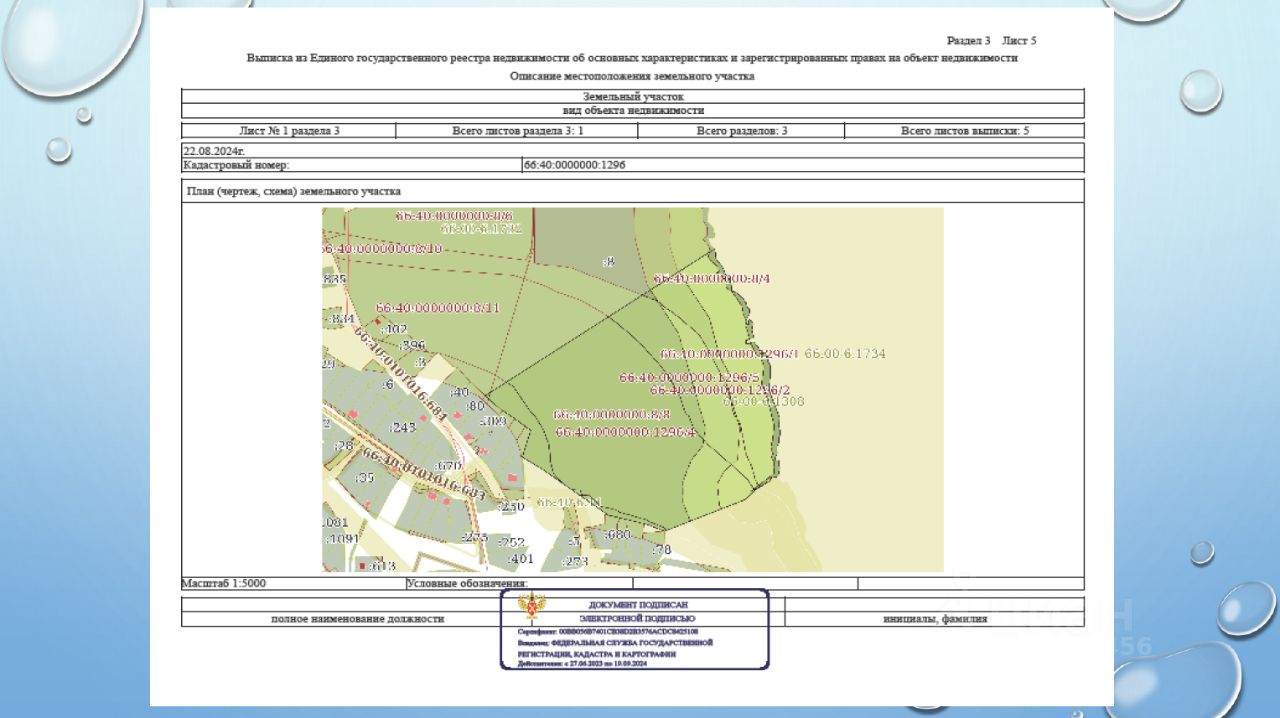Click the double-headed eagle emblem in signature stamp

coord(525,607)
